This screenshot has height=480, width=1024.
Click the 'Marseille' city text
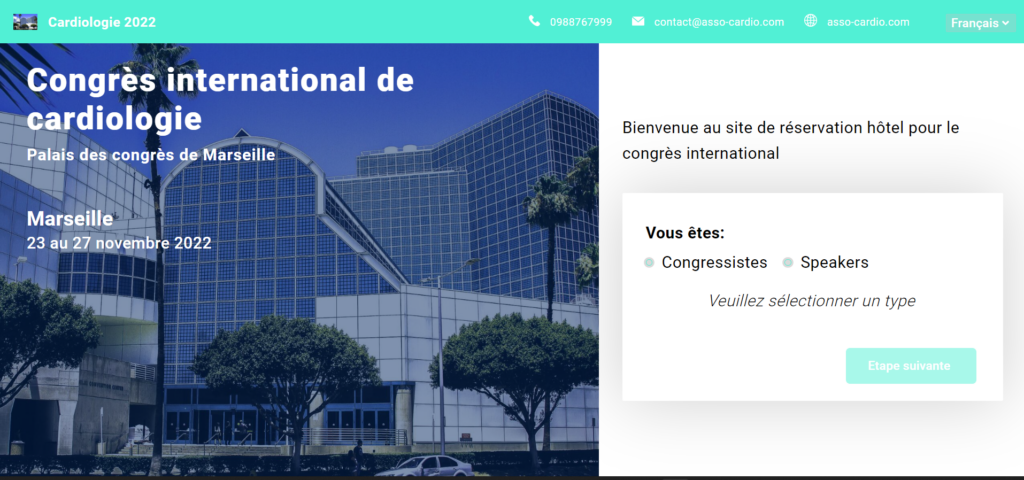70,219
